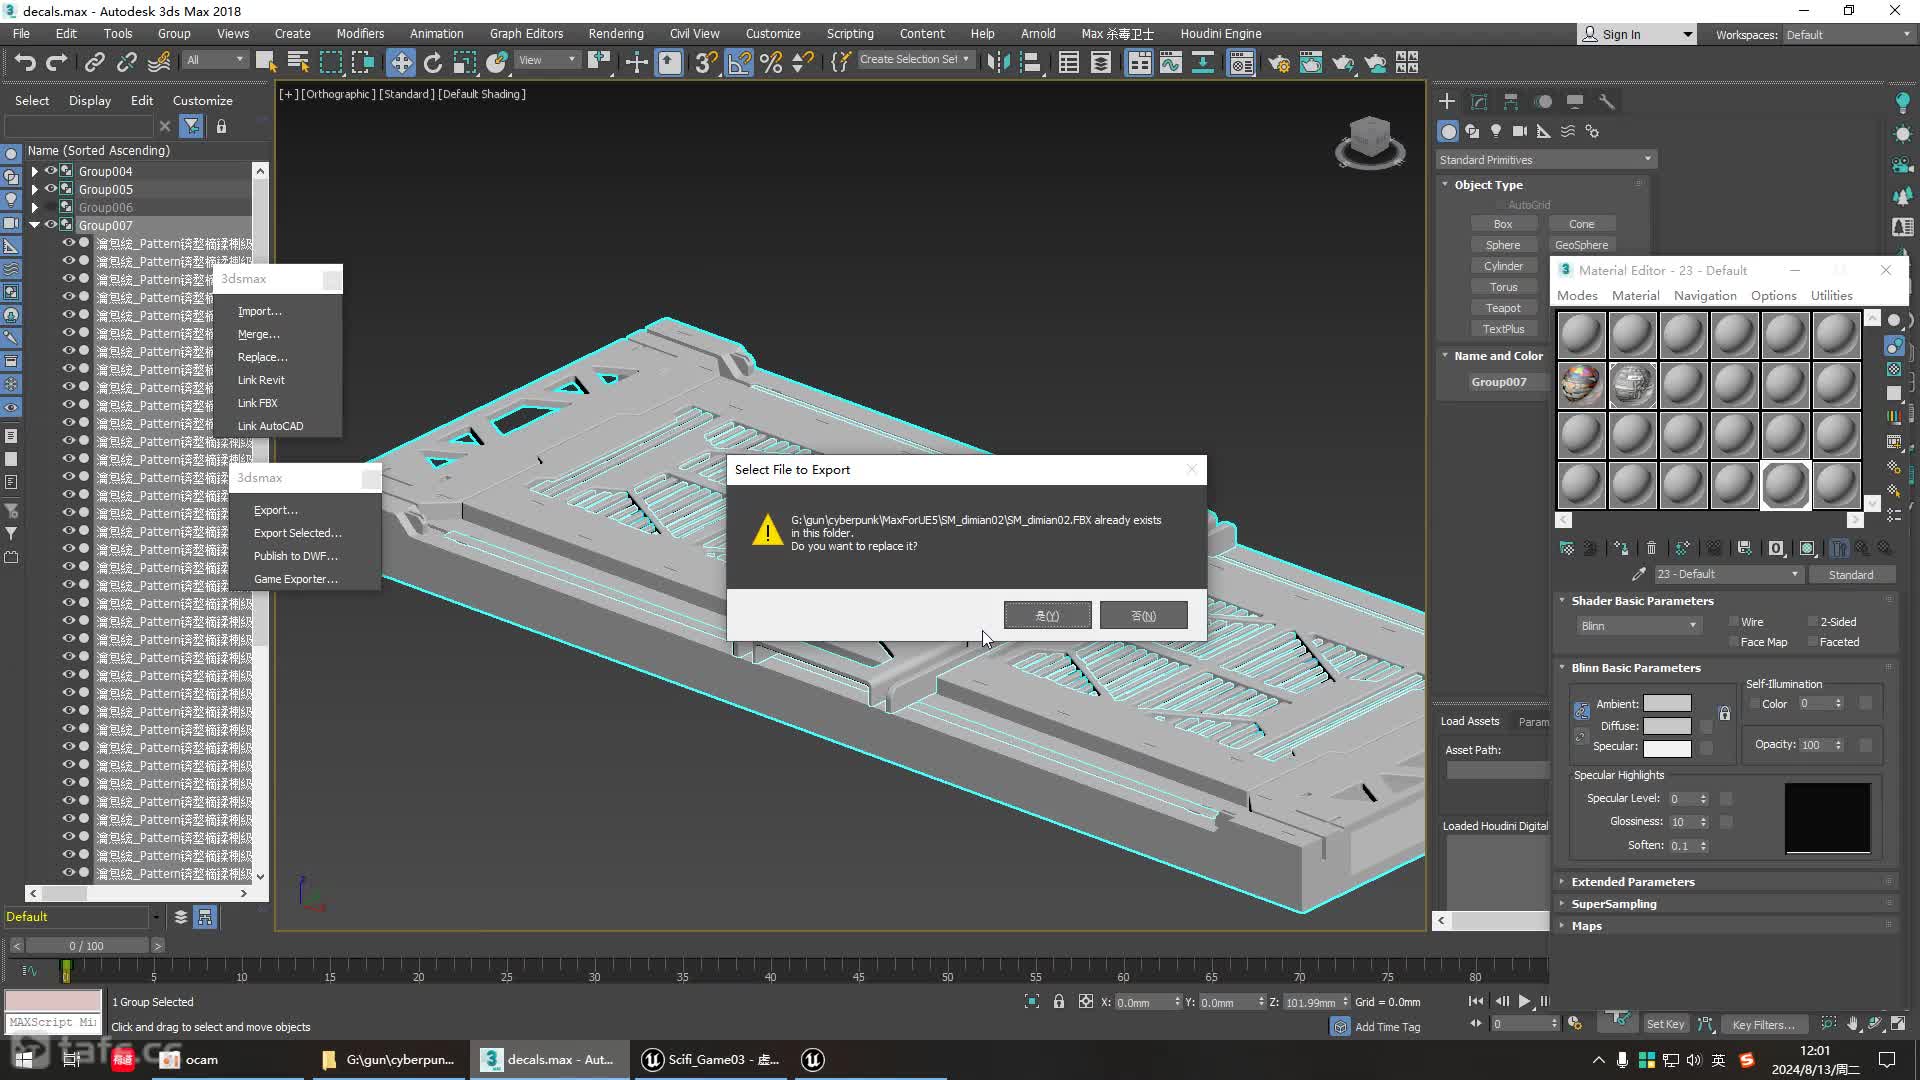Select the Lights category icon

(1496, 131)
